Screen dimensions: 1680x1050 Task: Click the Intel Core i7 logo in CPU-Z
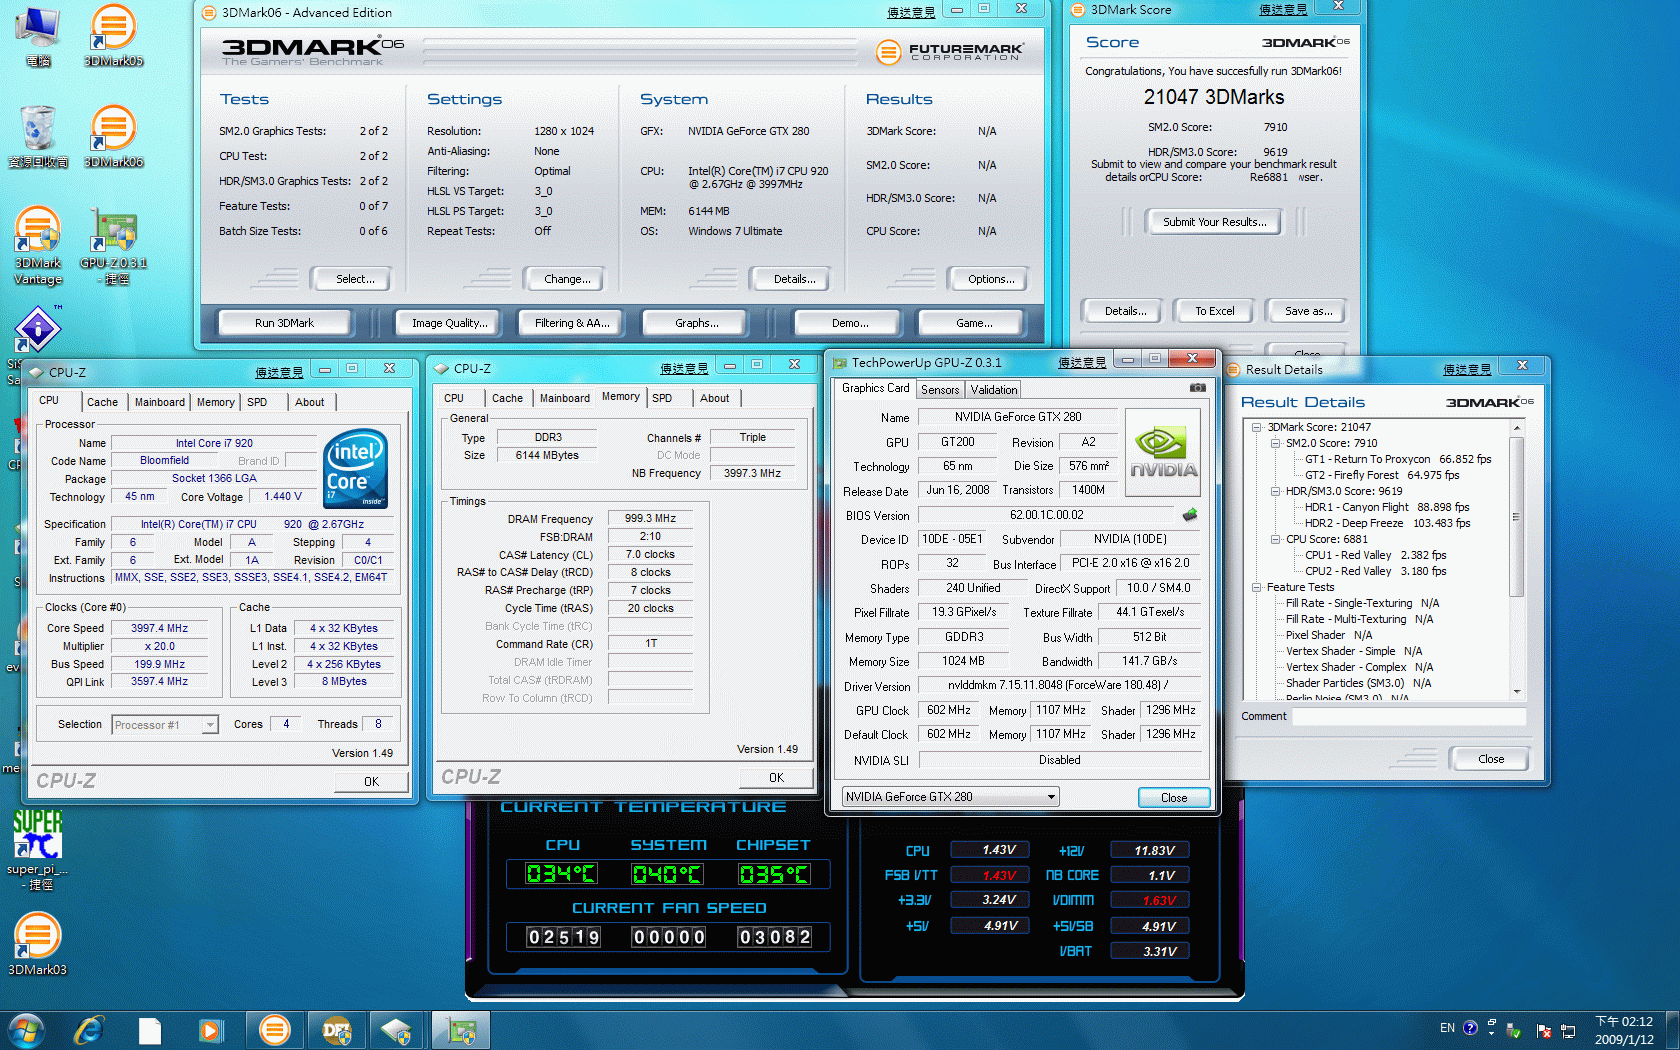tap(356, 468)
